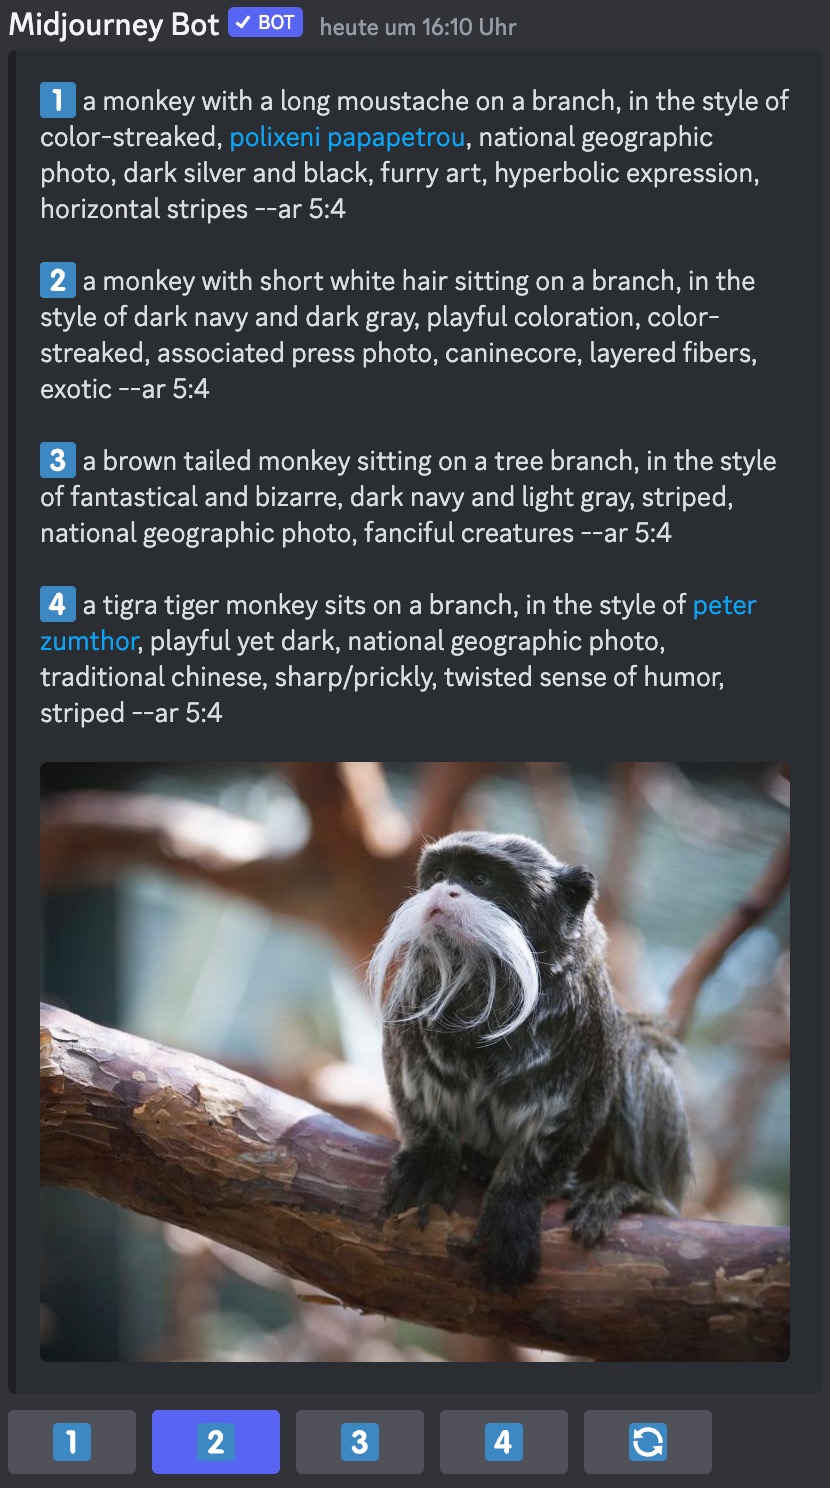Viewport: 830px width, 1488px height.
Task: Click the bottom button labeled 1
Action: click(x=71, y=1441)
